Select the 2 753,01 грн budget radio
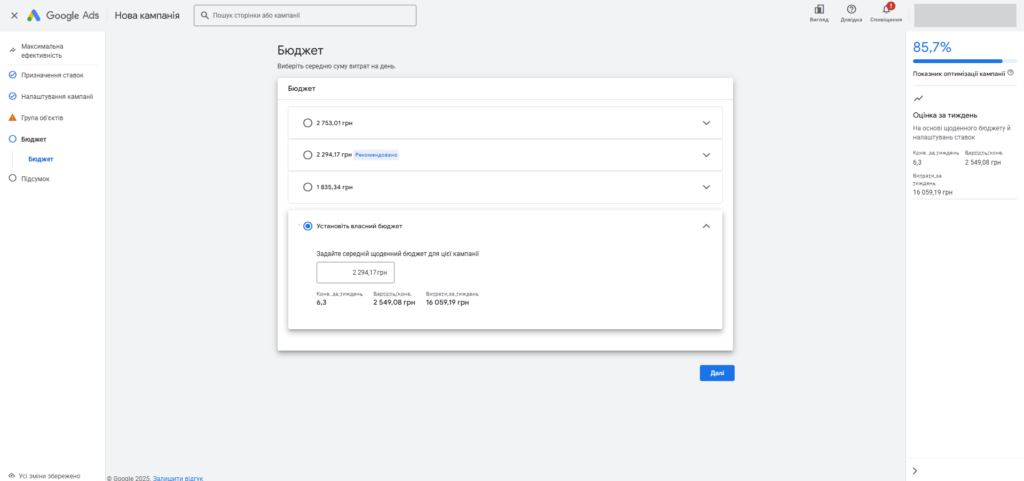Screen dimensions: 1024x481 point(307,123)
